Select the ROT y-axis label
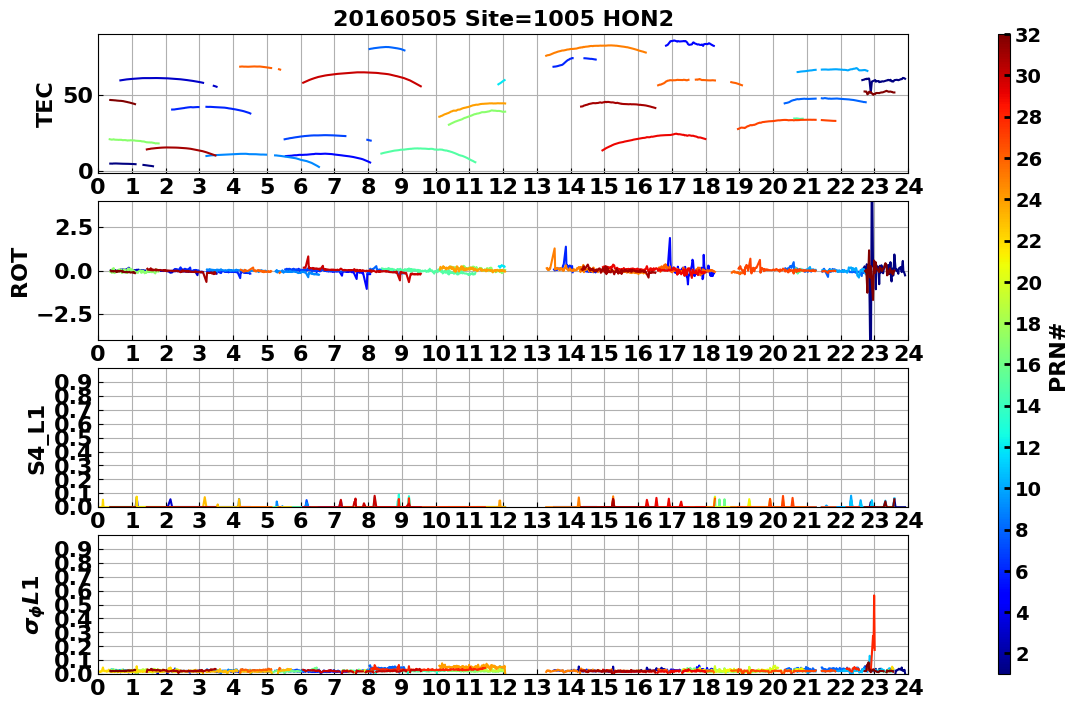The width and height of the screenshot is (1077, 709). point(21,273)
